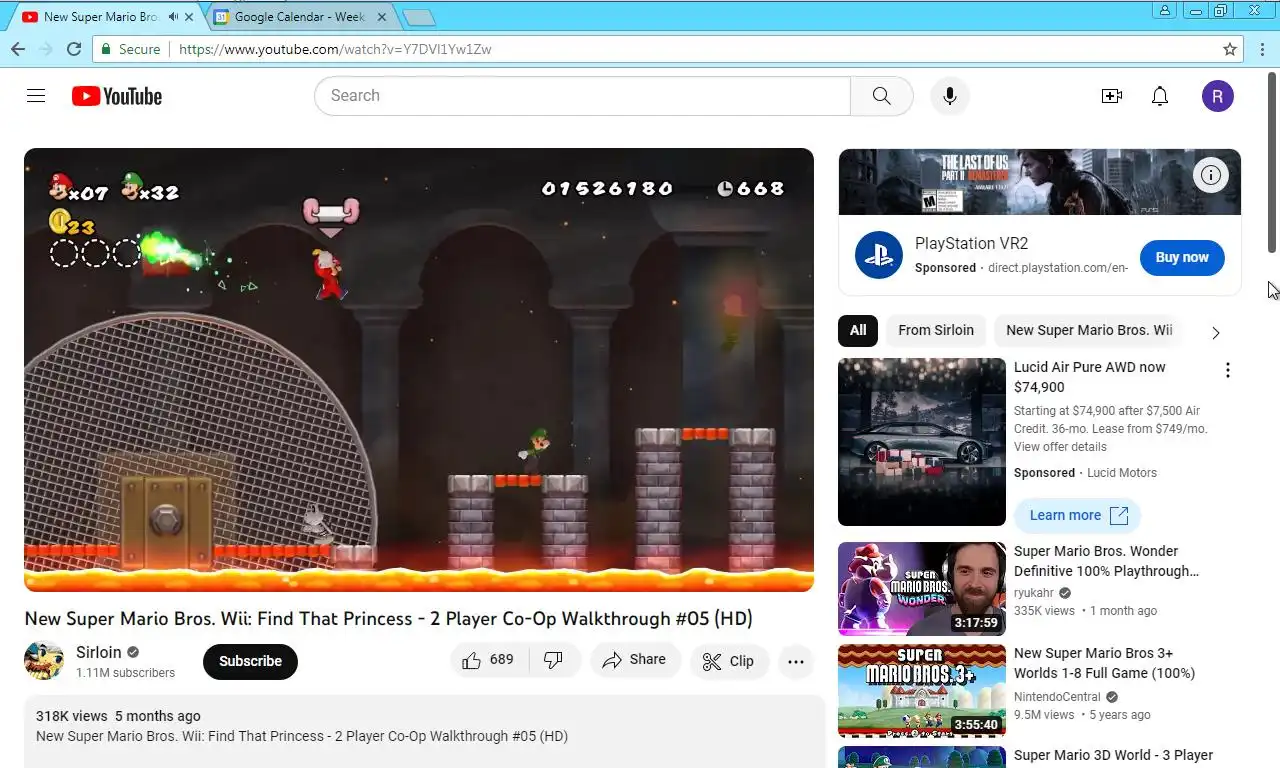This screenshot has height=768, width=1280.
Task: Open The Last of Us ad banner
Action: [1040, 182]
